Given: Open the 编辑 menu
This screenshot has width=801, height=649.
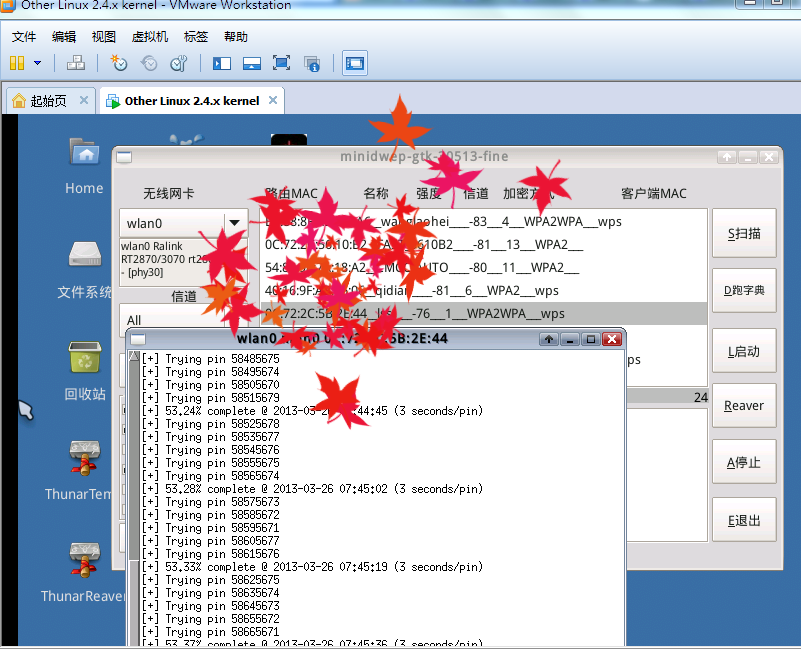Looking at the screenshot, I should pos(64,37).
